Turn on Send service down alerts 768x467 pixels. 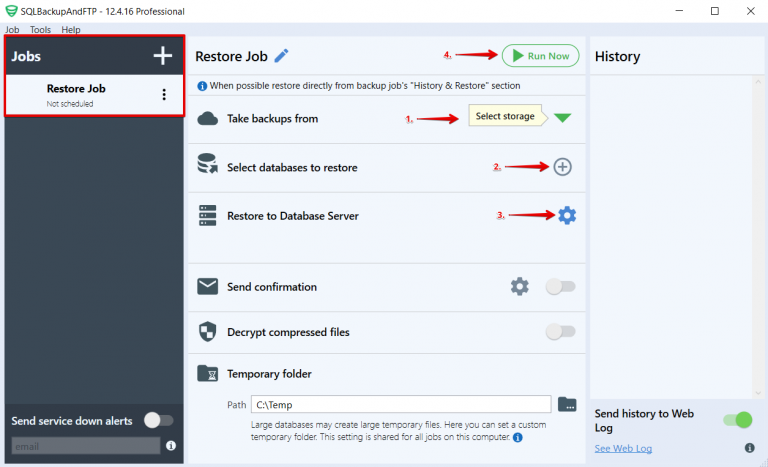[158, 420]
